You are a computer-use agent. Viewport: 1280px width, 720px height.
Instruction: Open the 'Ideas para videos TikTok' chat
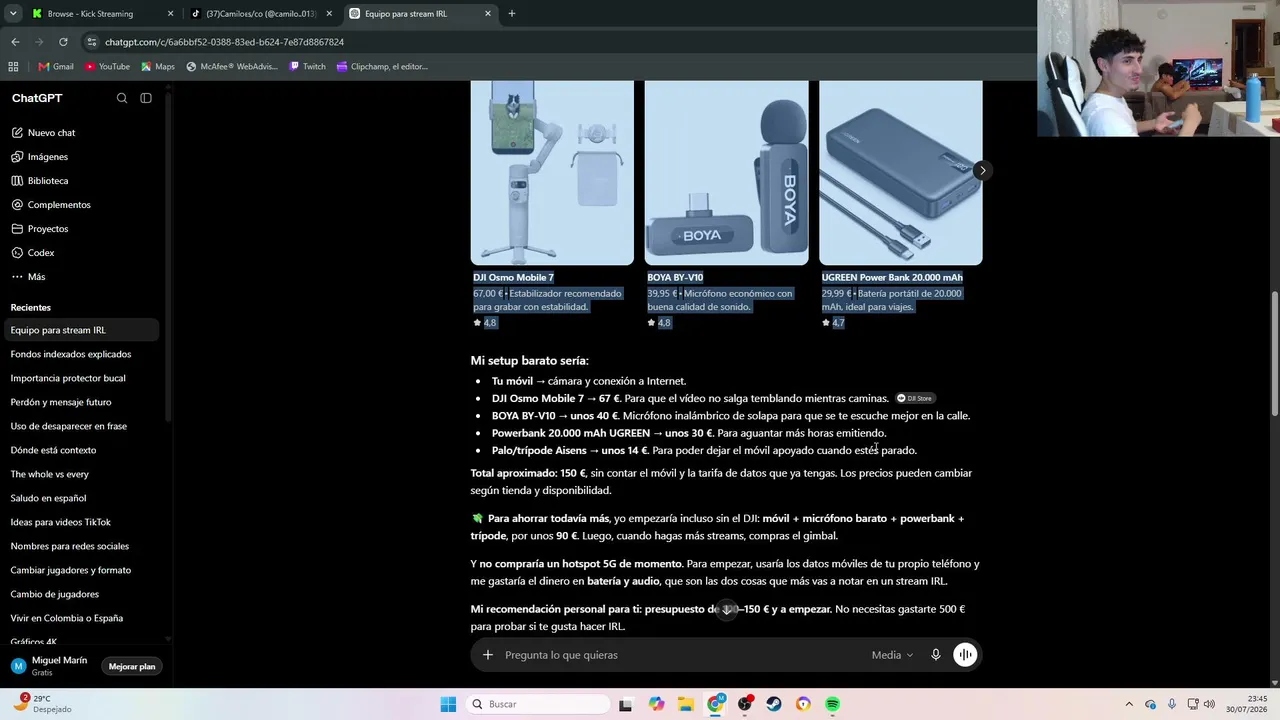tap(80, 522)
